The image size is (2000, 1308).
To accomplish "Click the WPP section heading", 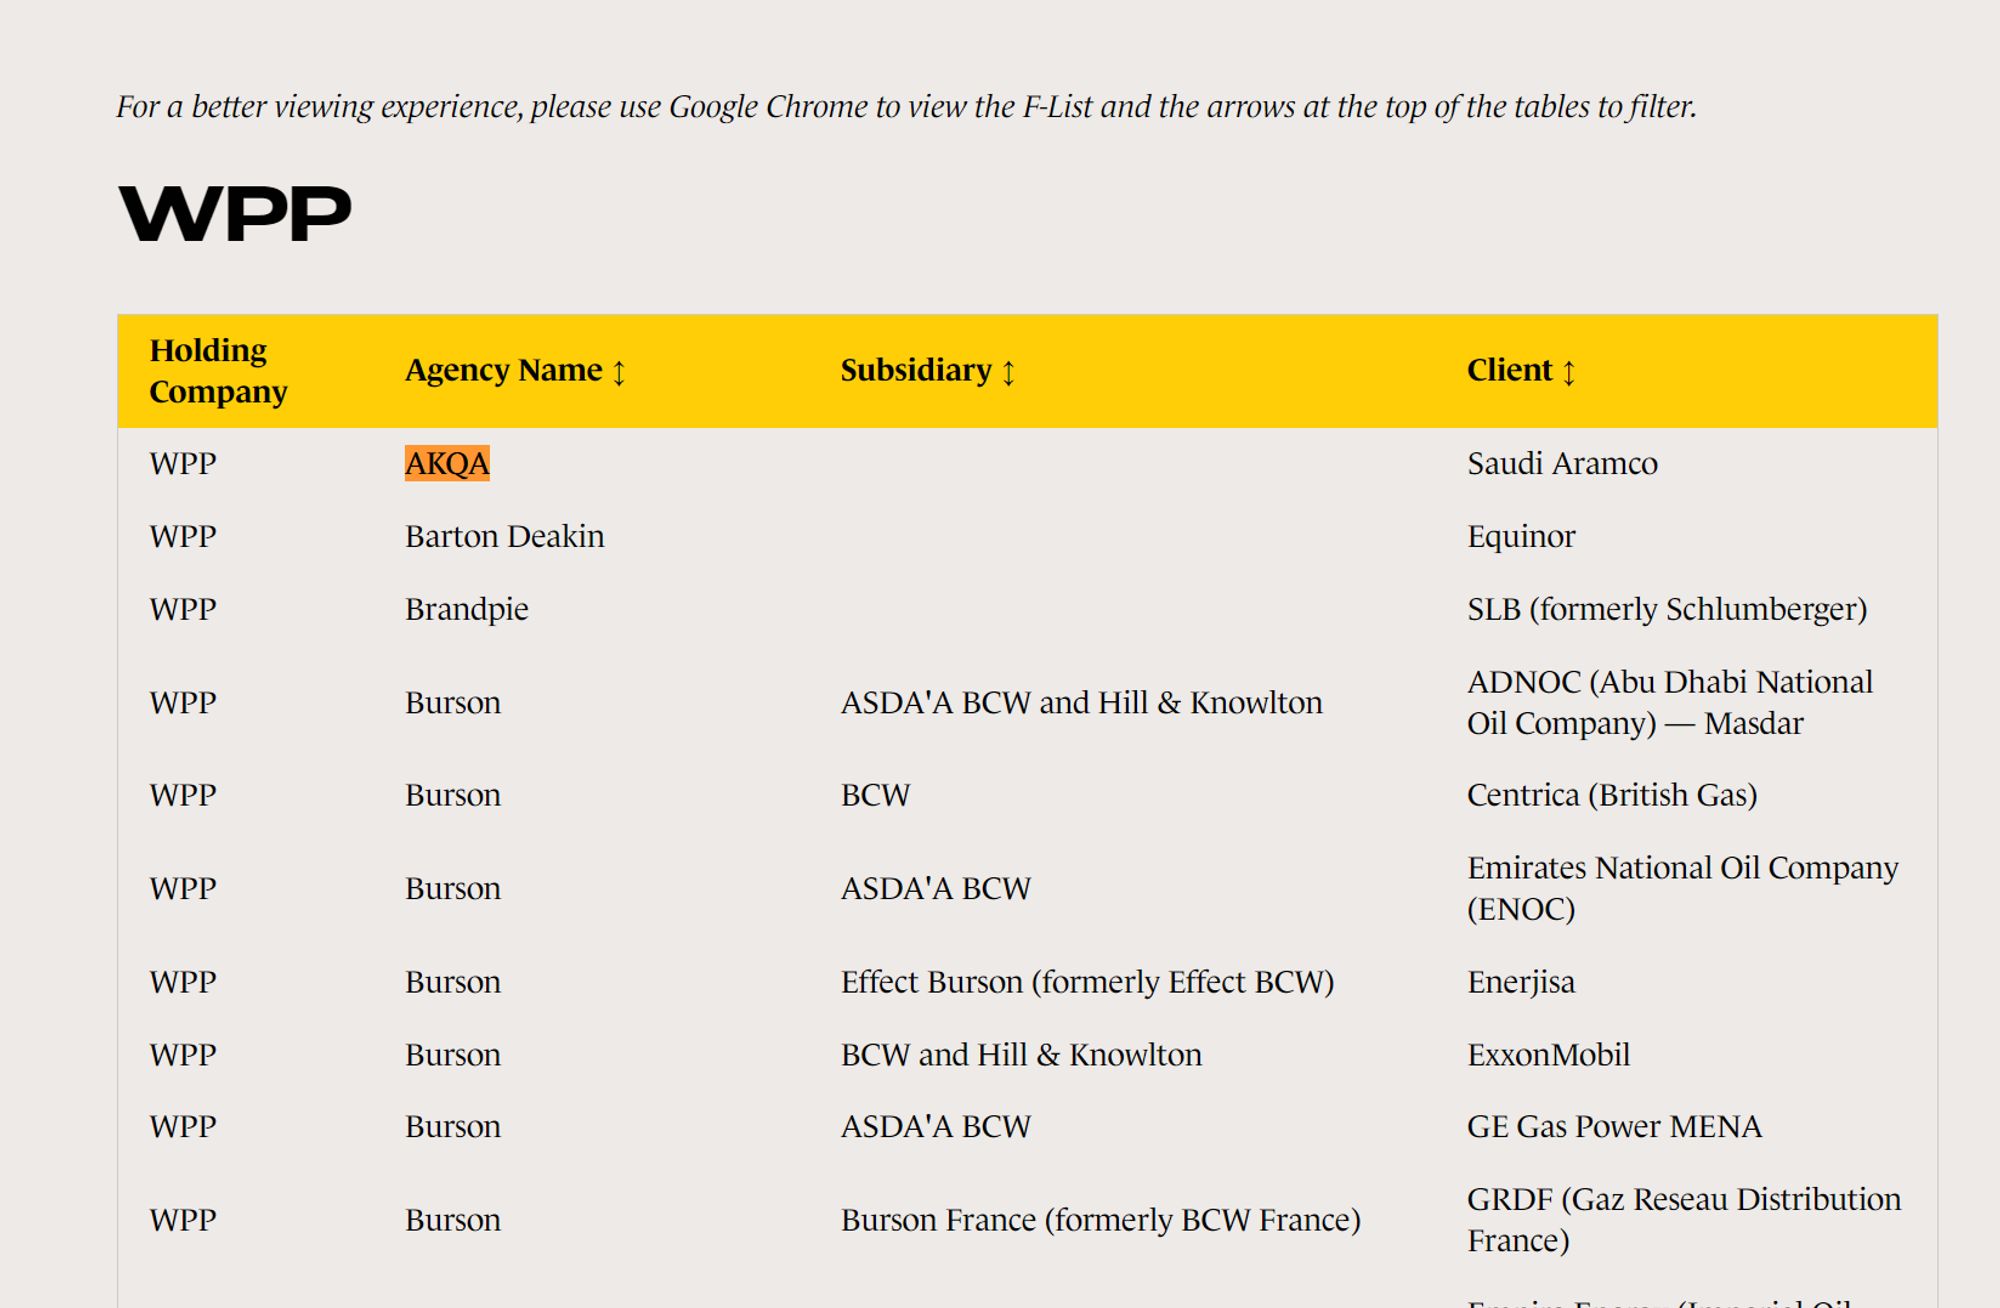I will pos(235,214).
